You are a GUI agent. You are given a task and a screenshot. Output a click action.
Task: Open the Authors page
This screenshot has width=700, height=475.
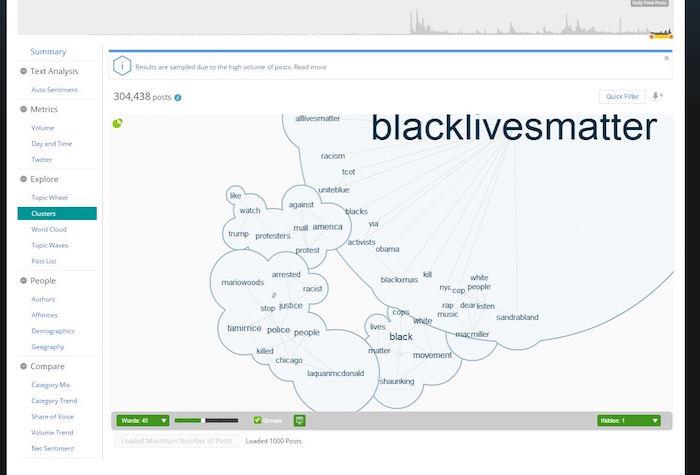(43, 299)
